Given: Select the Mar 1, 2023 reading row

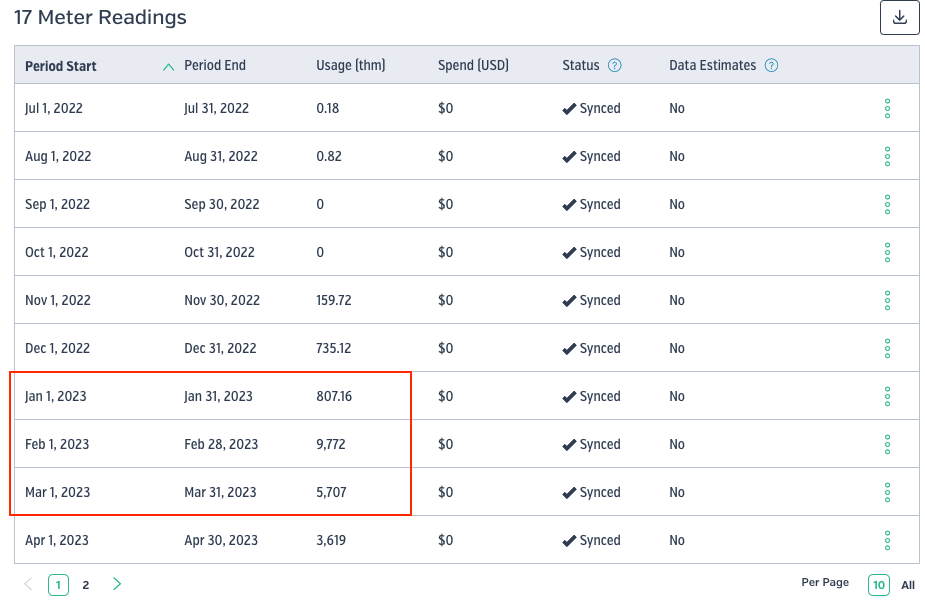Looking at the screenshot, I should (x=467, y=492).
